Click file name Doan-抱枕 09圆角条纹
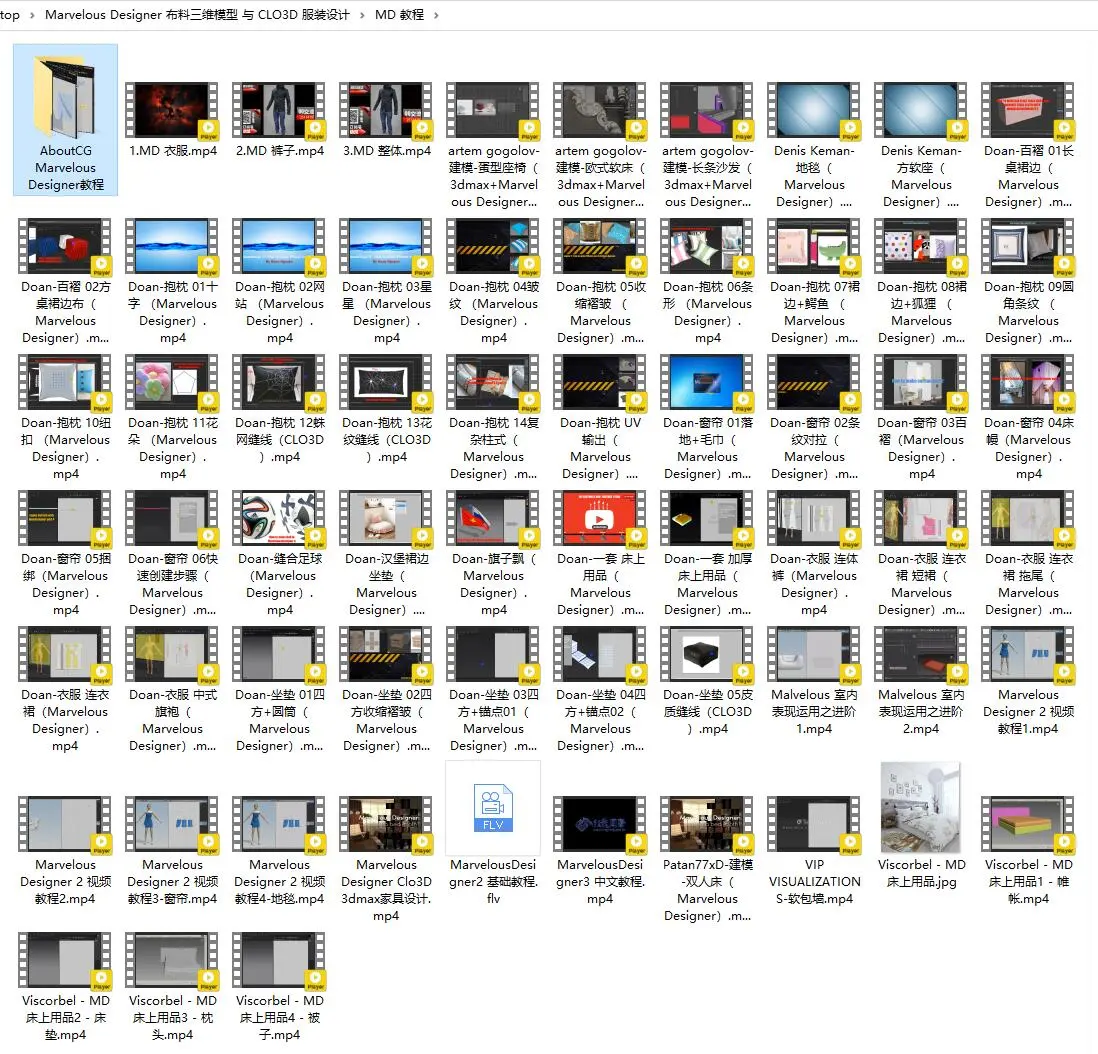The image size is (1098, 1054). (1028, 312)
